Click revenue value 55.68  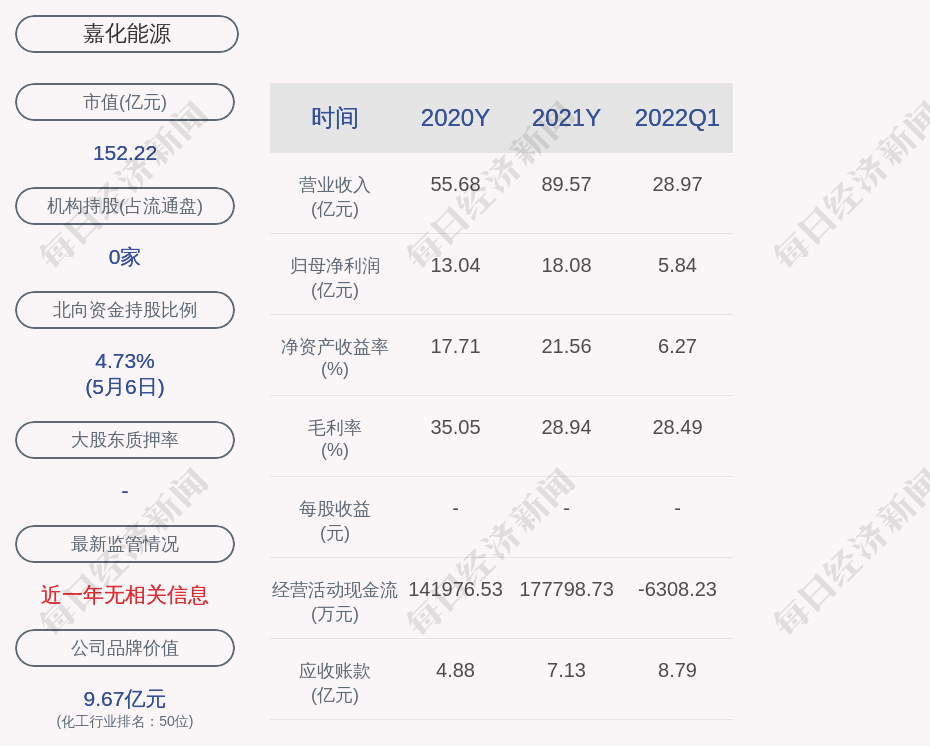coord(456,184)
